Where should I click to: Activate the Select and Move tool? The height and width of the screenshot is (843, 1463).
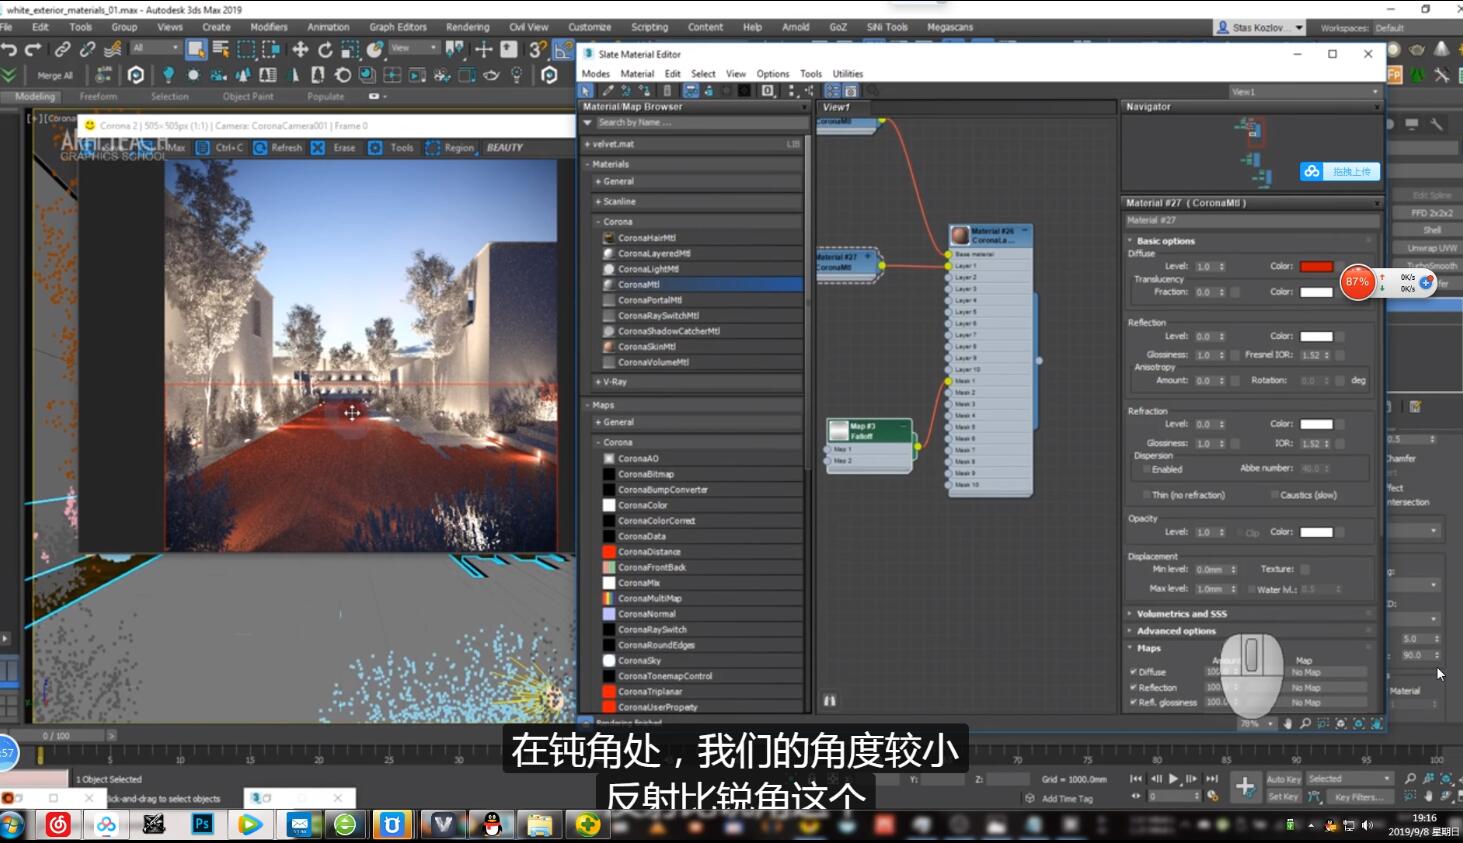[x=300, y=49]
